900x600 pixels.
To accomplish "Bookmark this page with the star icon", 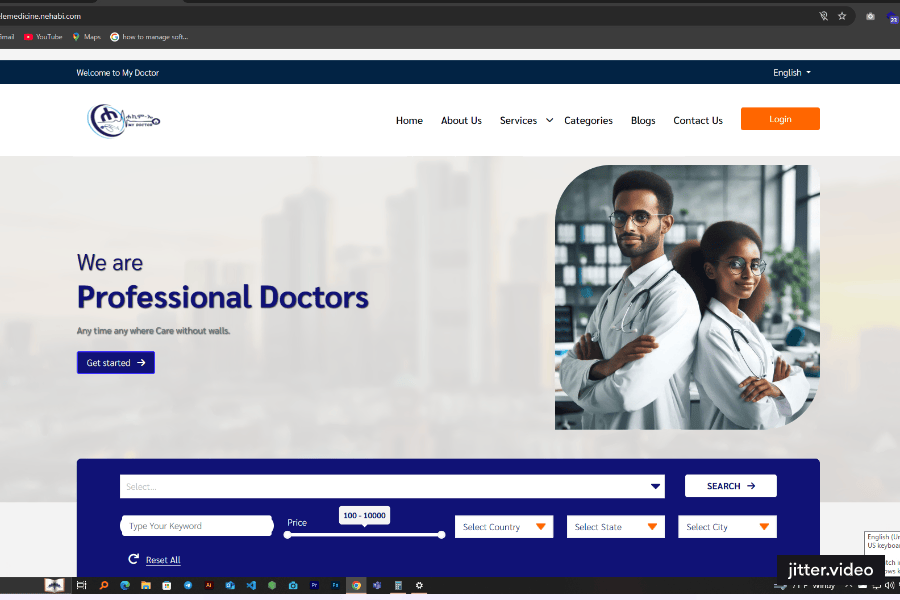I will click(842, 16).
